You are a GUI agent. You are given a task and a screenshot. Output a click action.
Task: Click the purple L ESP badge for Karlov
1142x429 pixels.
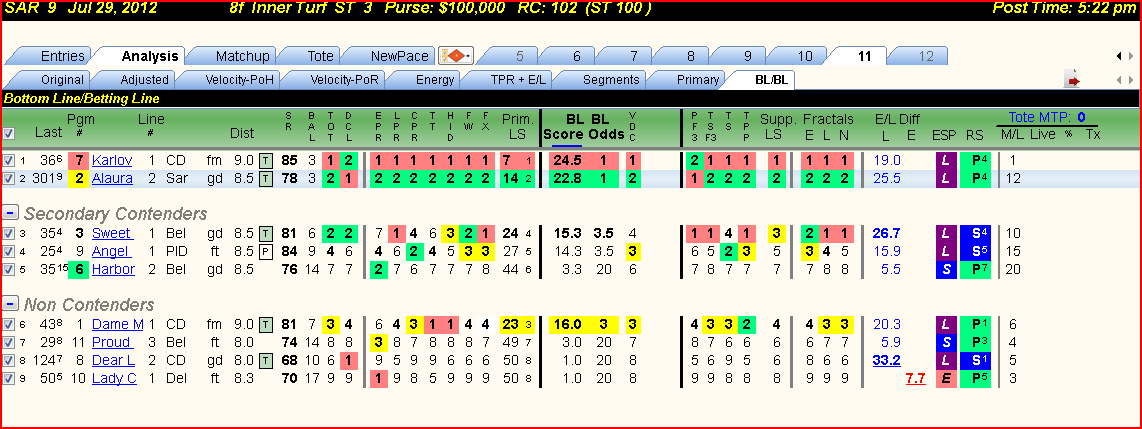(x=945, y=160)
